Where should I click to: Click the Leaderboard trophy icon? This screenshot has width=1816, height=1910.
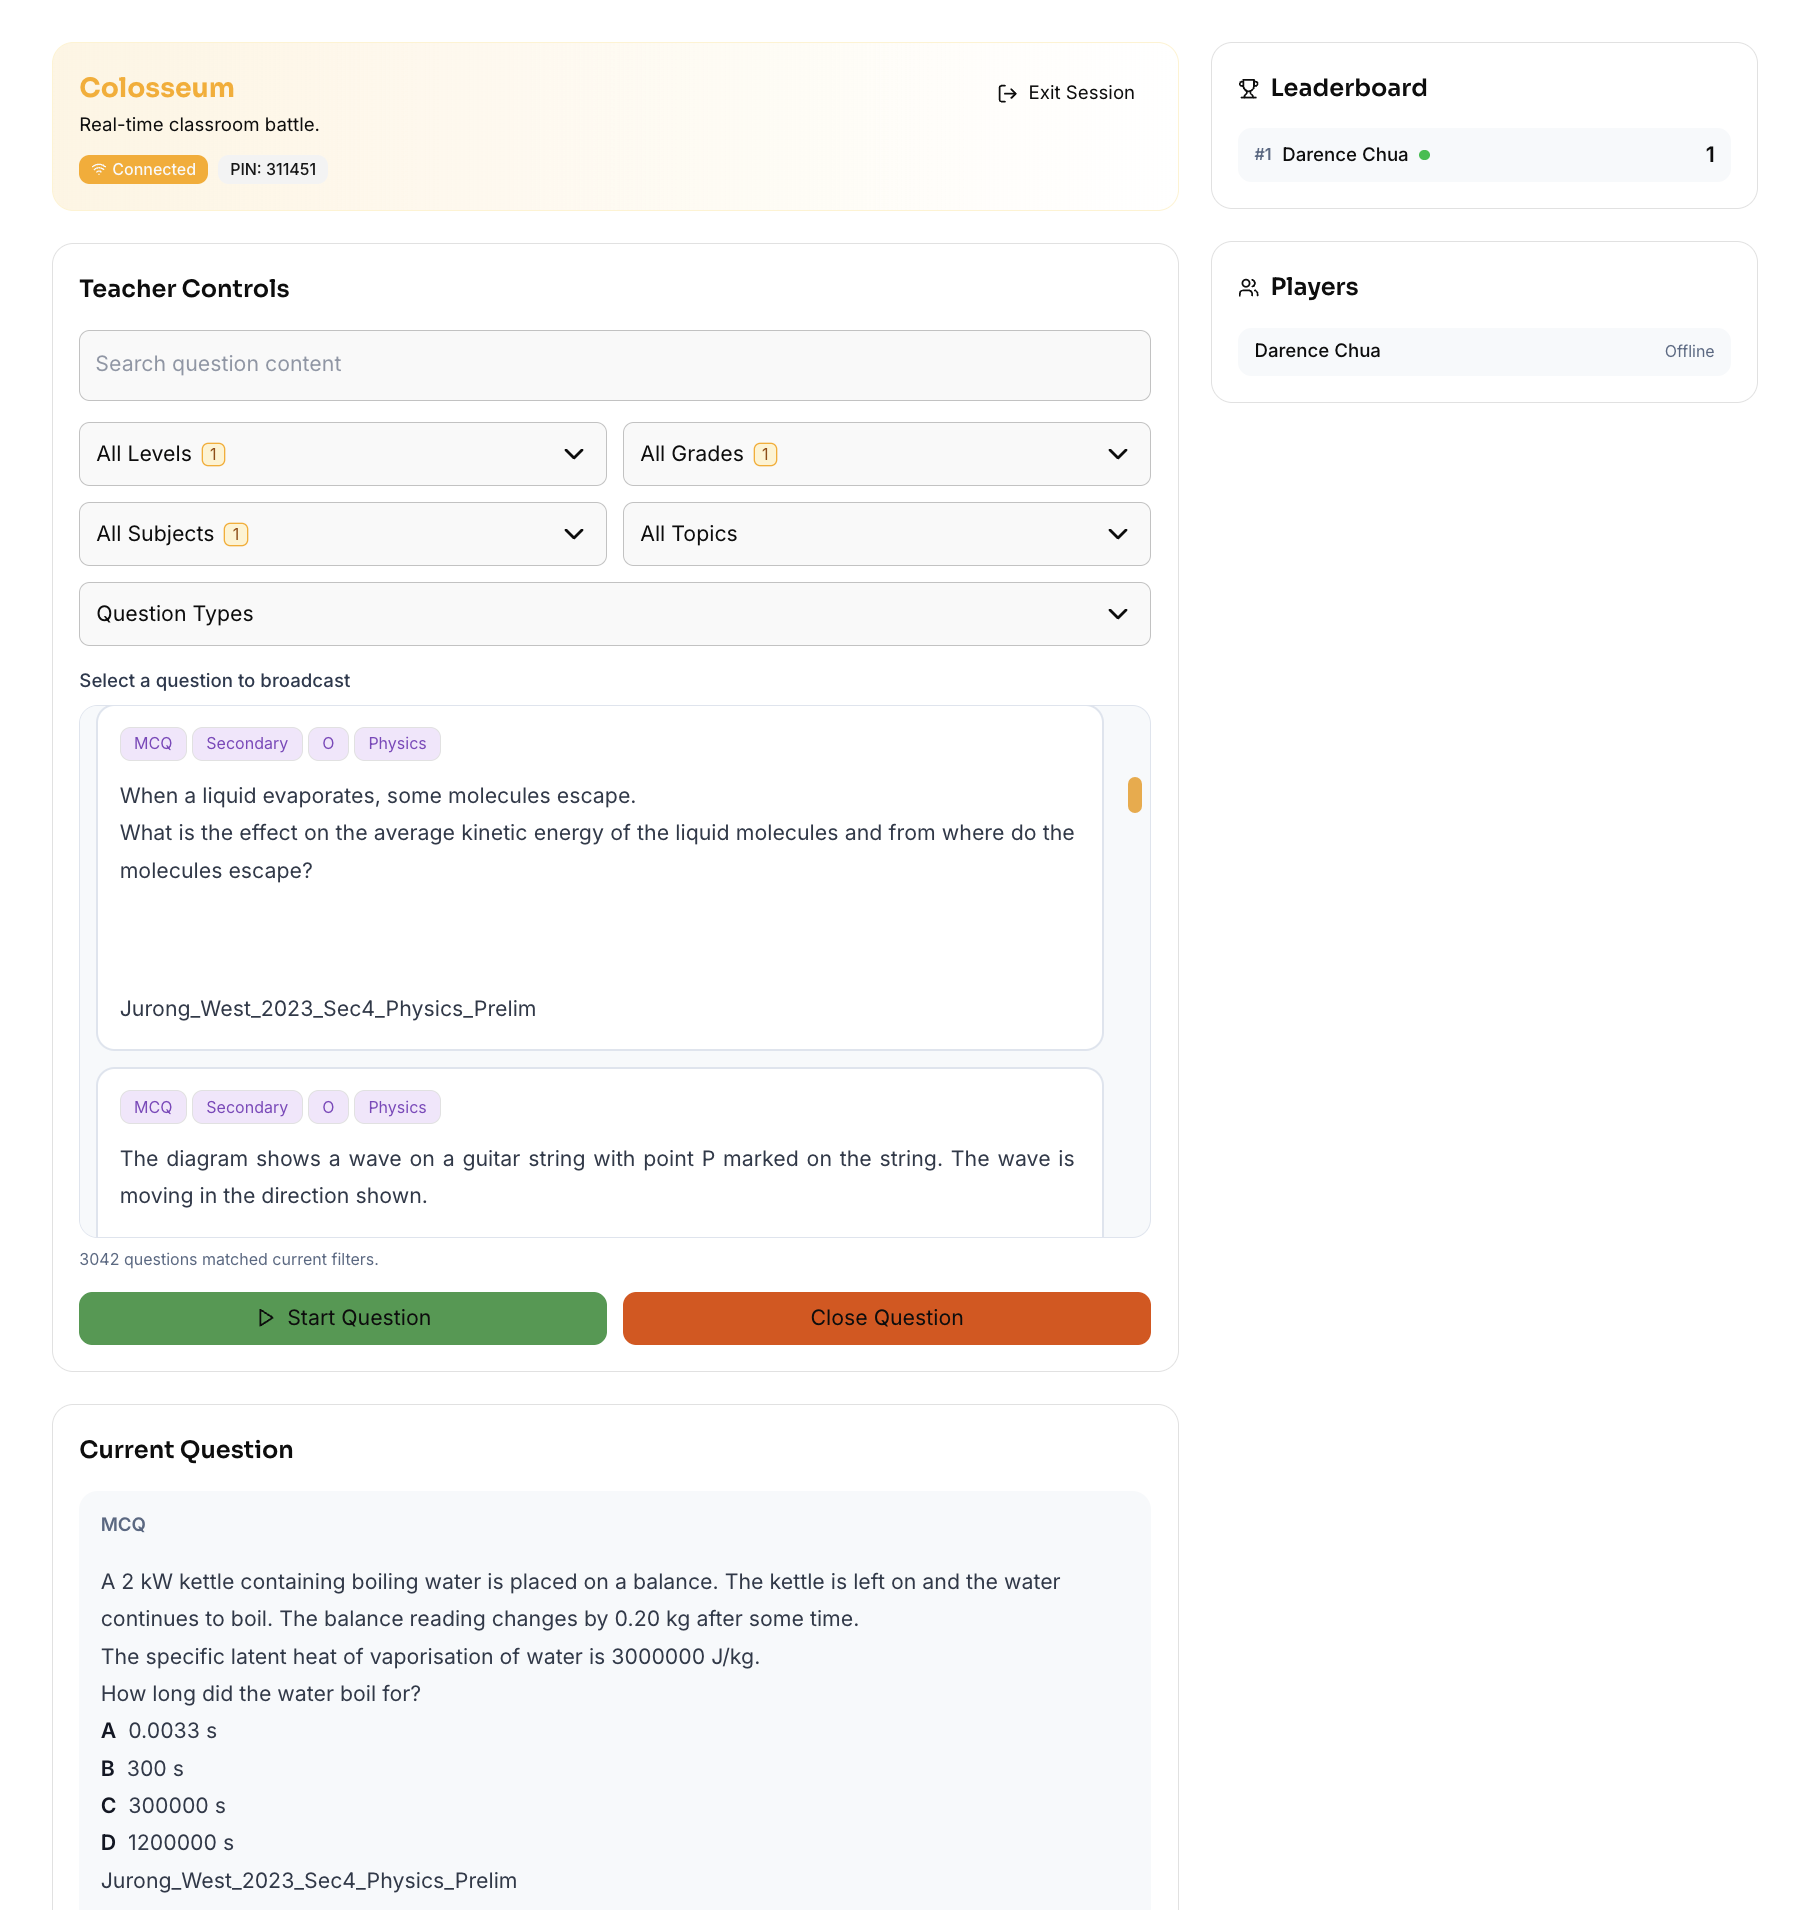click(x=1248, y=89)
